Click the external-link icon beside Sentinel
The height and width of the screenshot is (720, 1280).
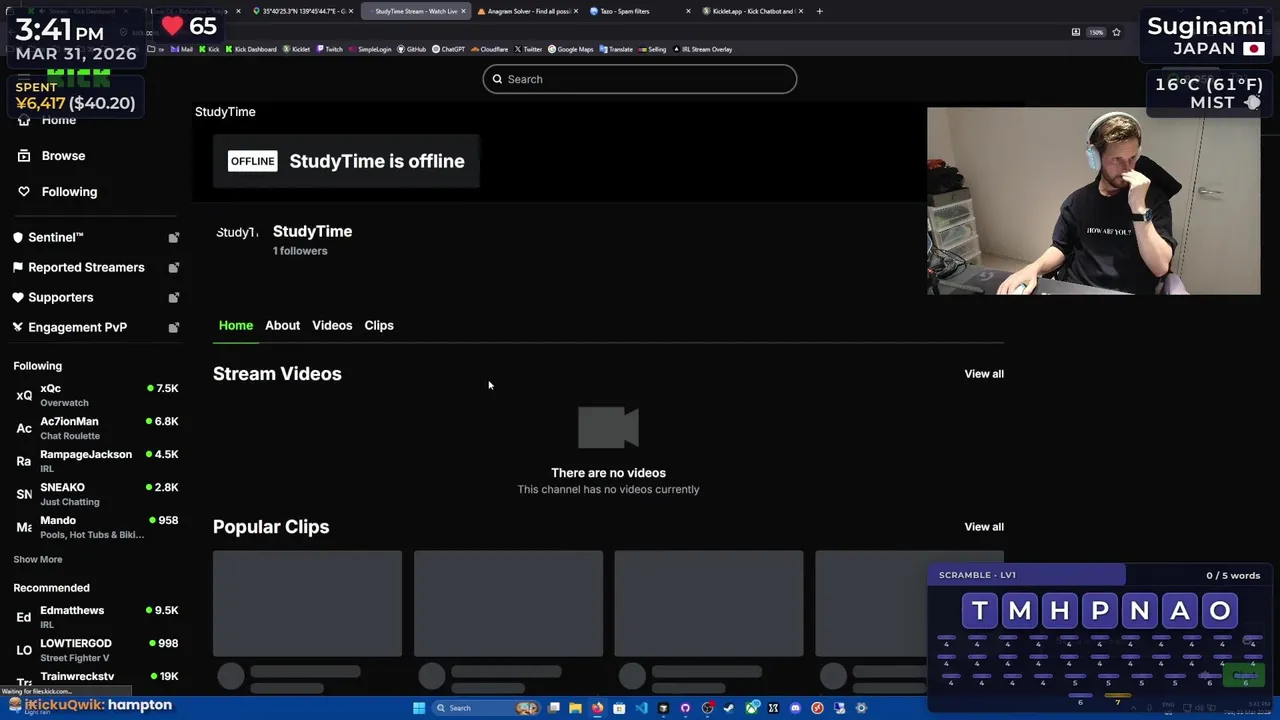pos(173,238)
